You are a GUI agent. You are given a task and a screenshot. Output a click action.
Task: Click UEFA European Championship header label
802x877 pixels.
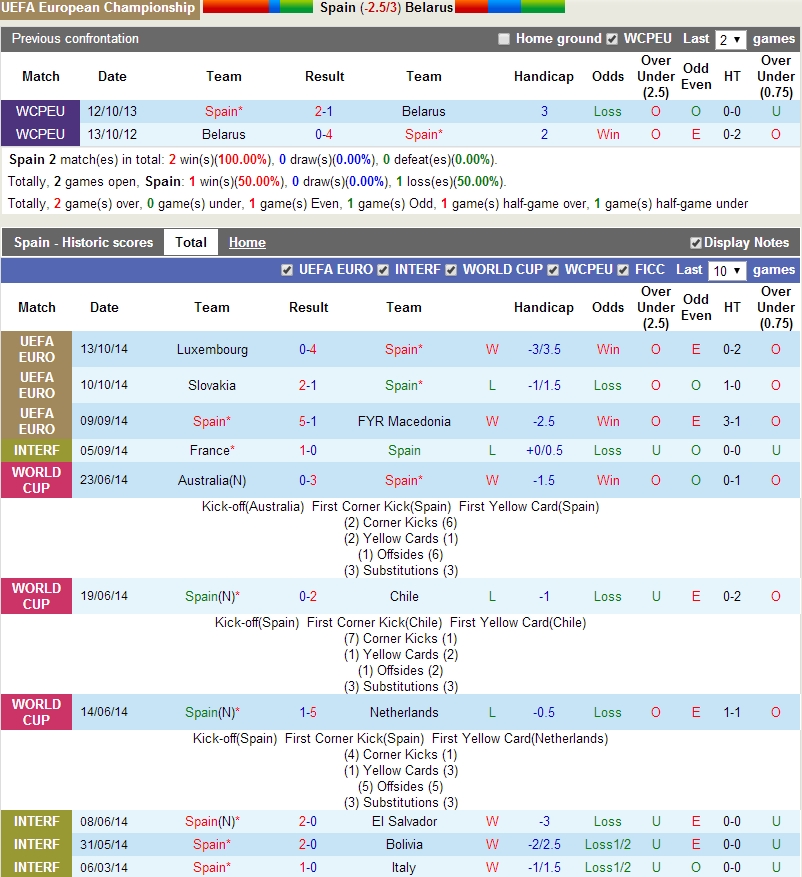[98, 8]
